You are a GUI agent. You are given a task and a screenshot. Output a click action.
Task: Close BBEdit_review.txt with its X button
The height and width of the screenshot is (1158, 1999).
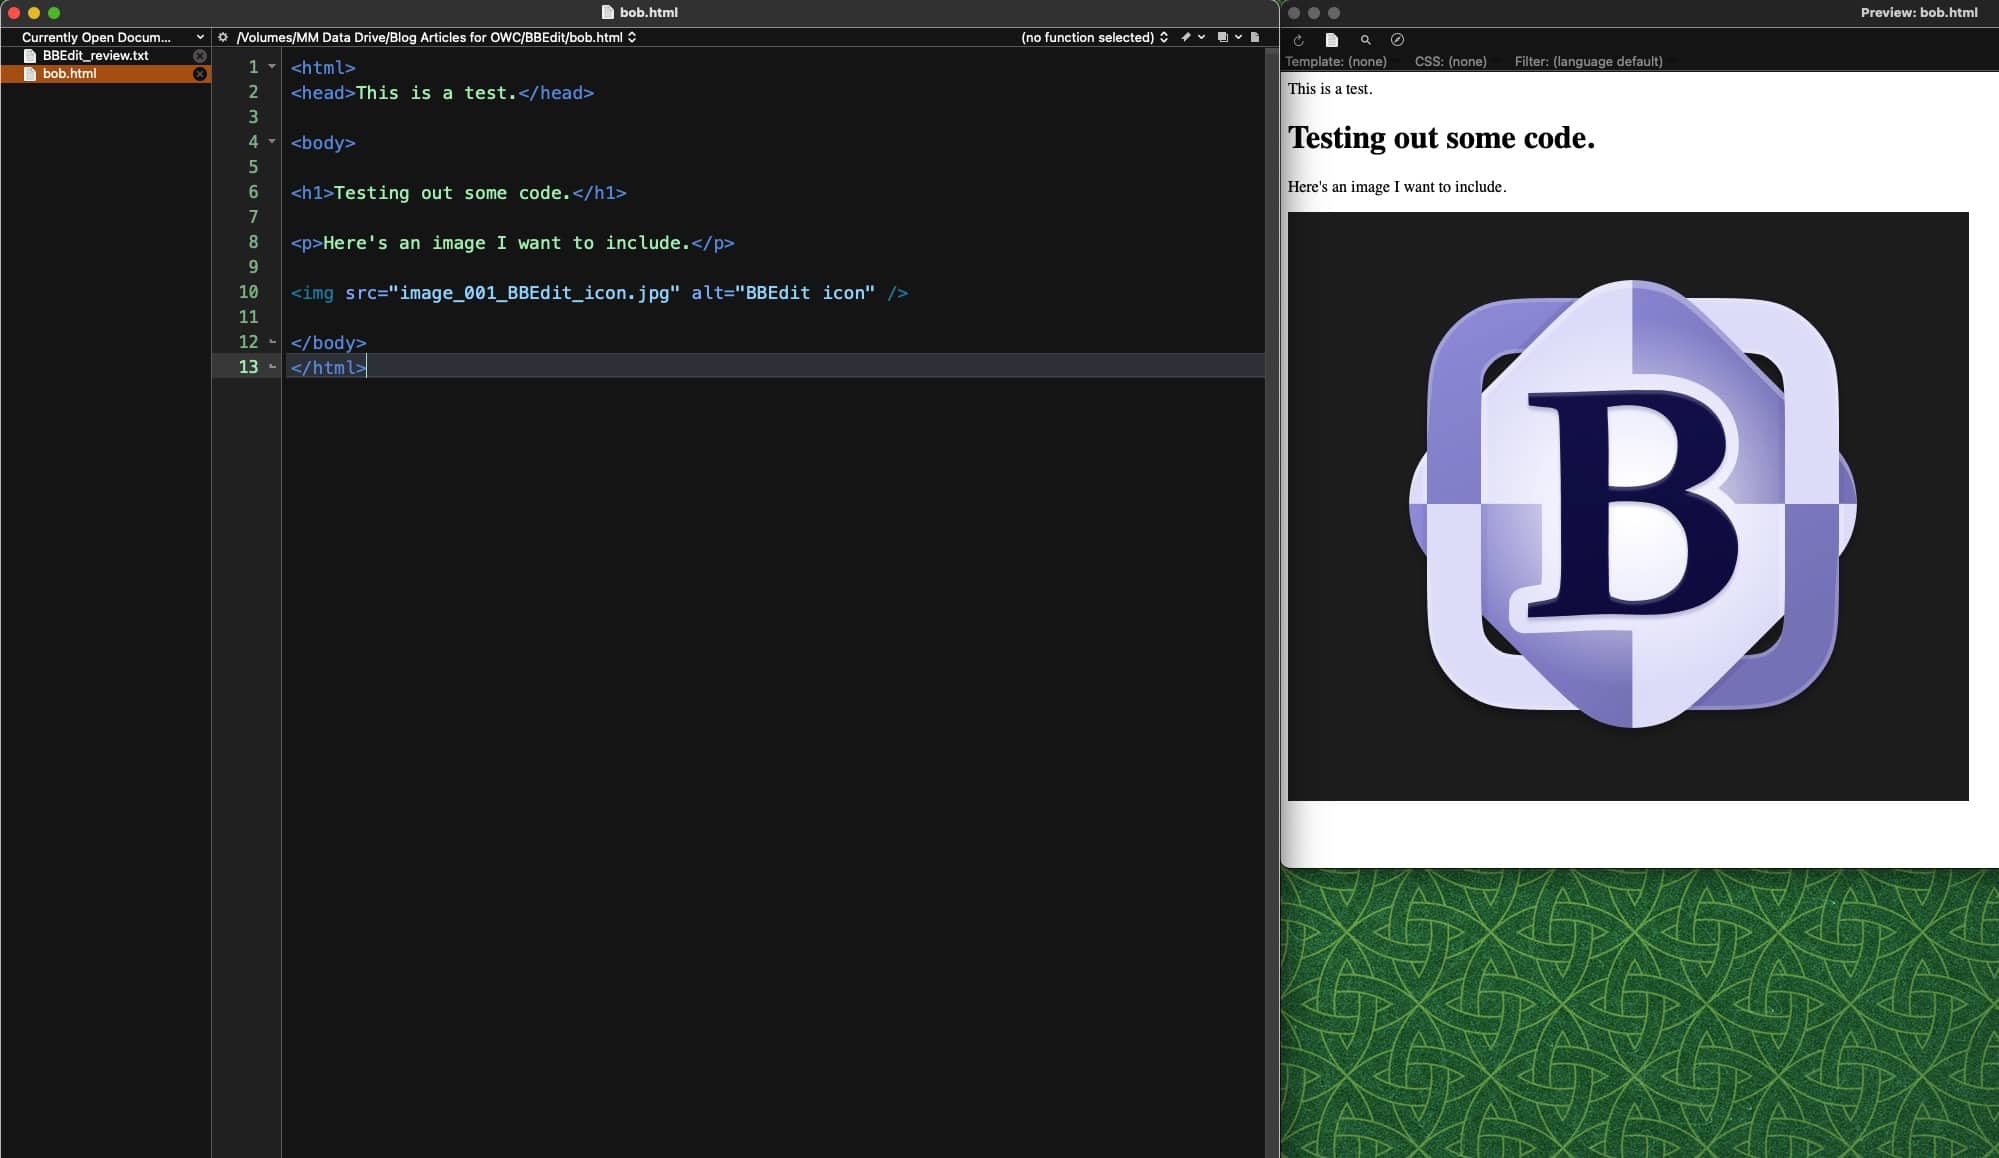200,56
